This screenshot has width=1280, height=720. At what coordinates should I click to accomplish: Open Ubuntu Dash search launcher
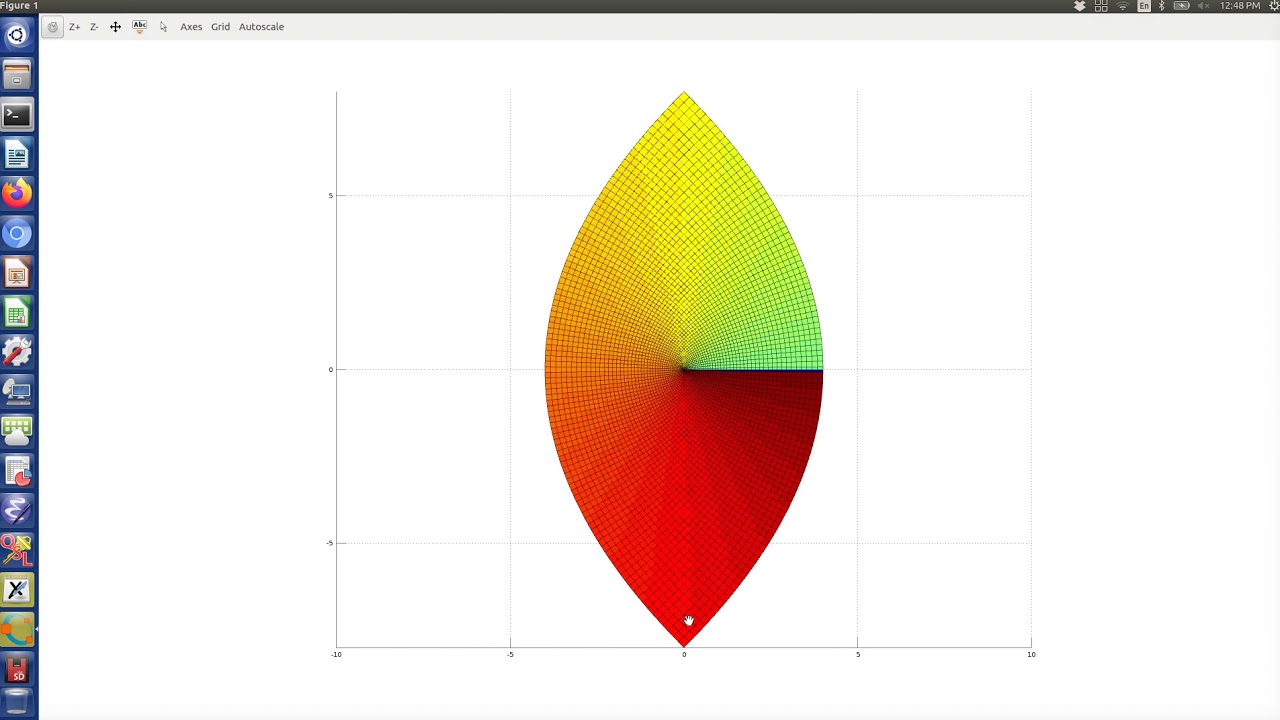17,36
